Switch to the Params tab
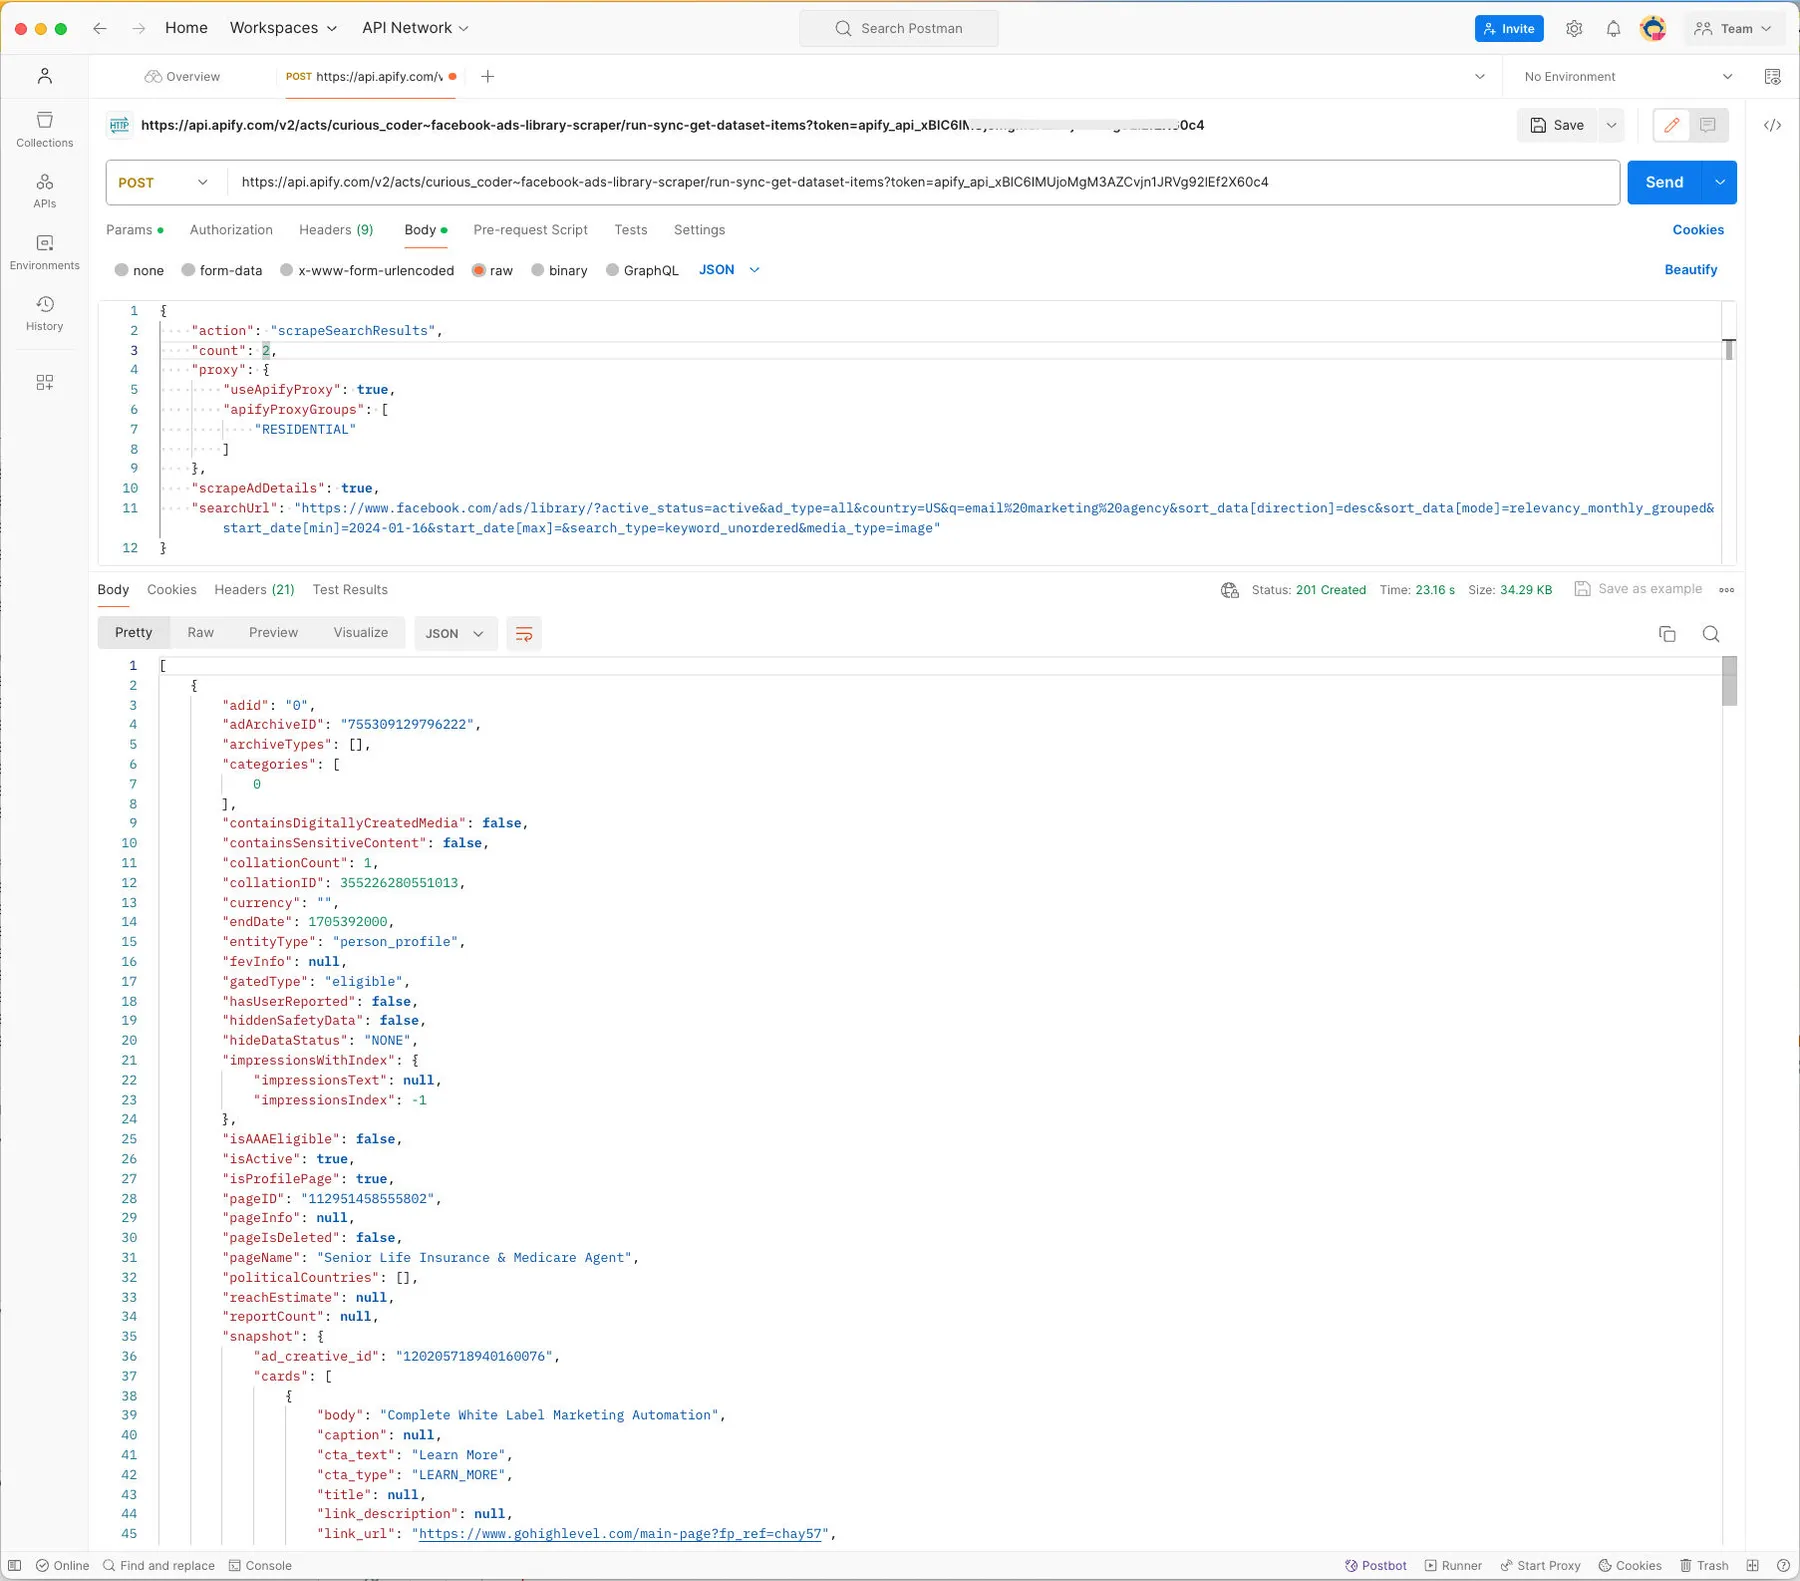This screenshot has height=1581, width=1800. click(x=135, y=230)
